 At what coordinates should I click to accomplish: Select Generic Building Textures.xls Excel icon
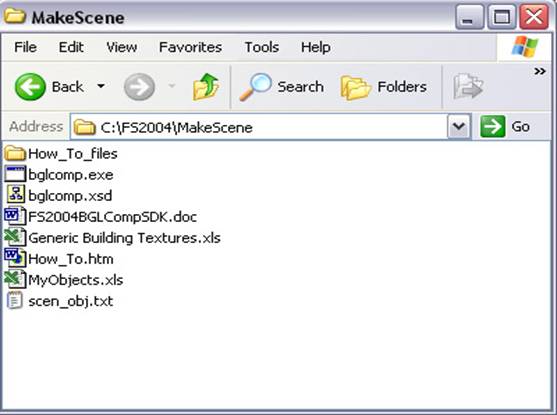pyautogui.click(x=15, y=237)
